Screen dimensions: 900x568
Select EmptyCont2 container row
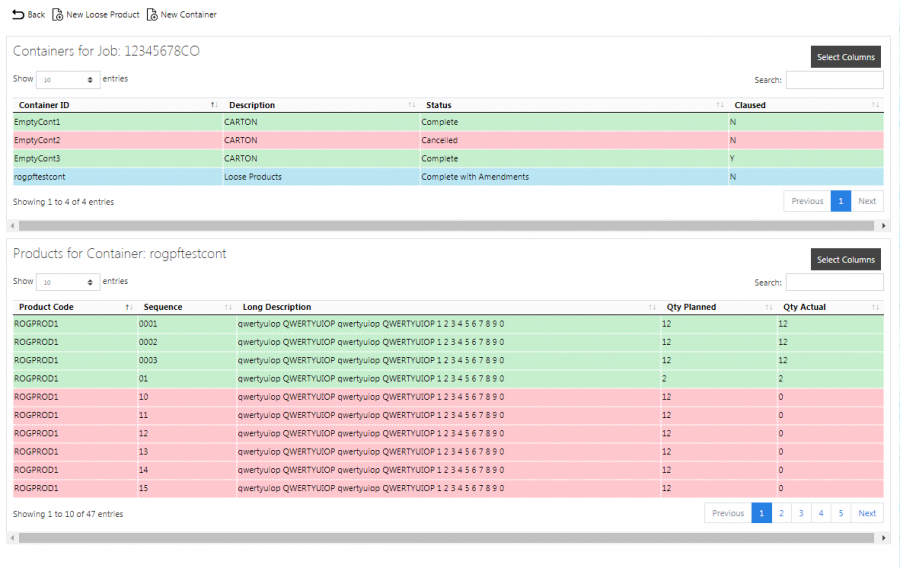tap(448, 140)
